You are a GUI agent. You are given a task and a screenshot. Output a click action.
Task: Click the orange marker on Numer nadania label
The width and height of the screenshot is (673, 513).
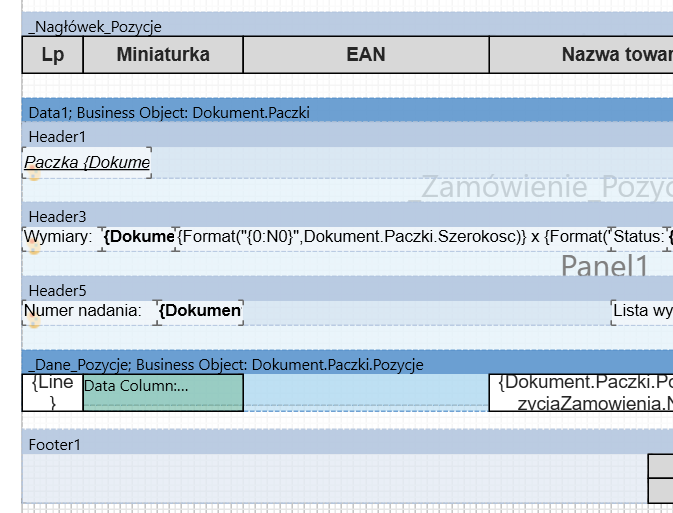click(33, 321)
